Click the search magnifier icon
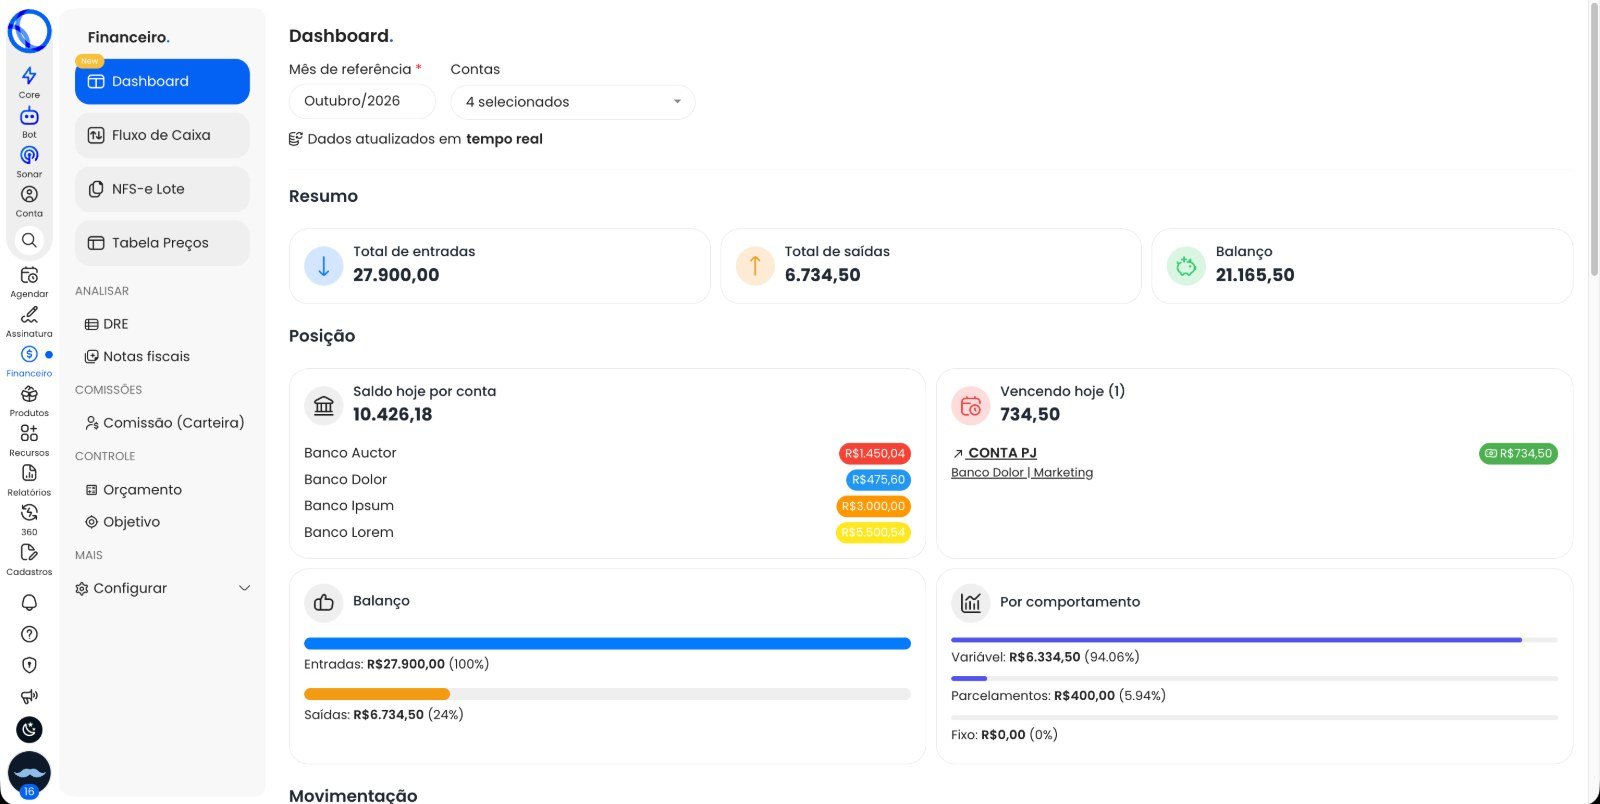The image size is (1600, 804). click(29, 240)
